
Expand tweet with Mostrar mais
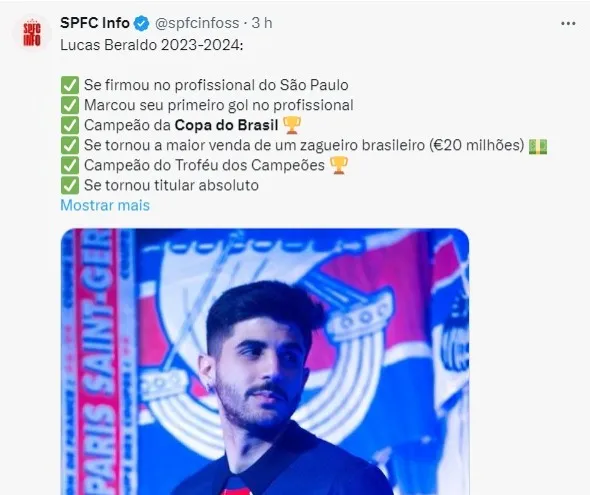coord(105,205)
